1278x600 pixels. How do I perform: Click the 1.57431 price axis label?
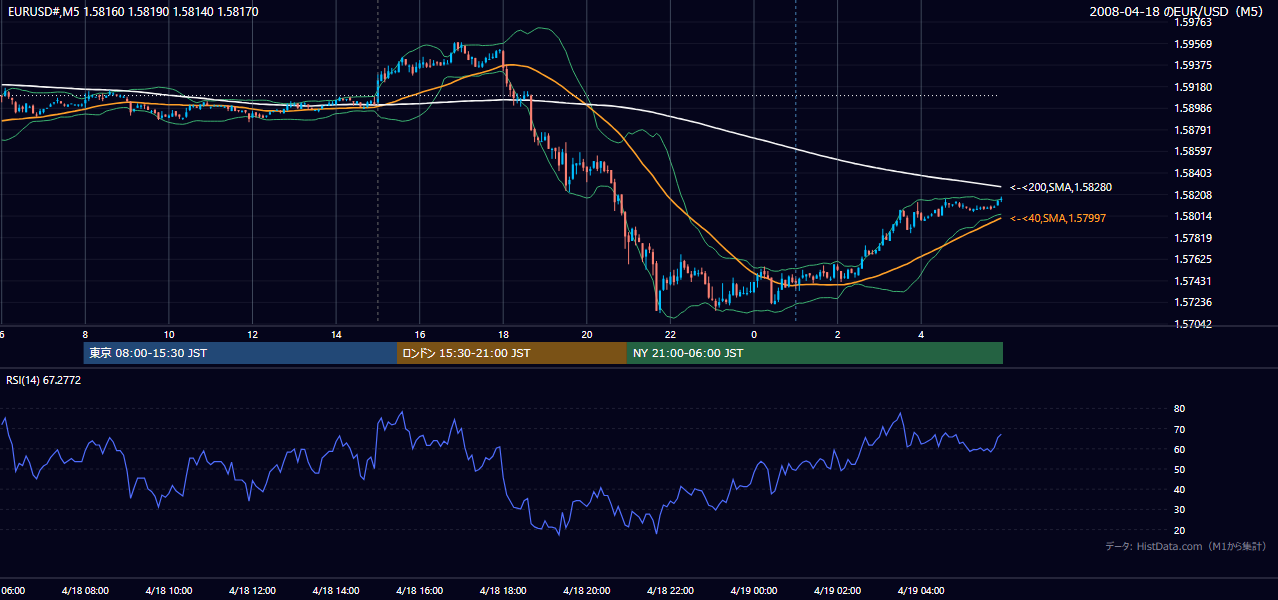point(1193,281)
